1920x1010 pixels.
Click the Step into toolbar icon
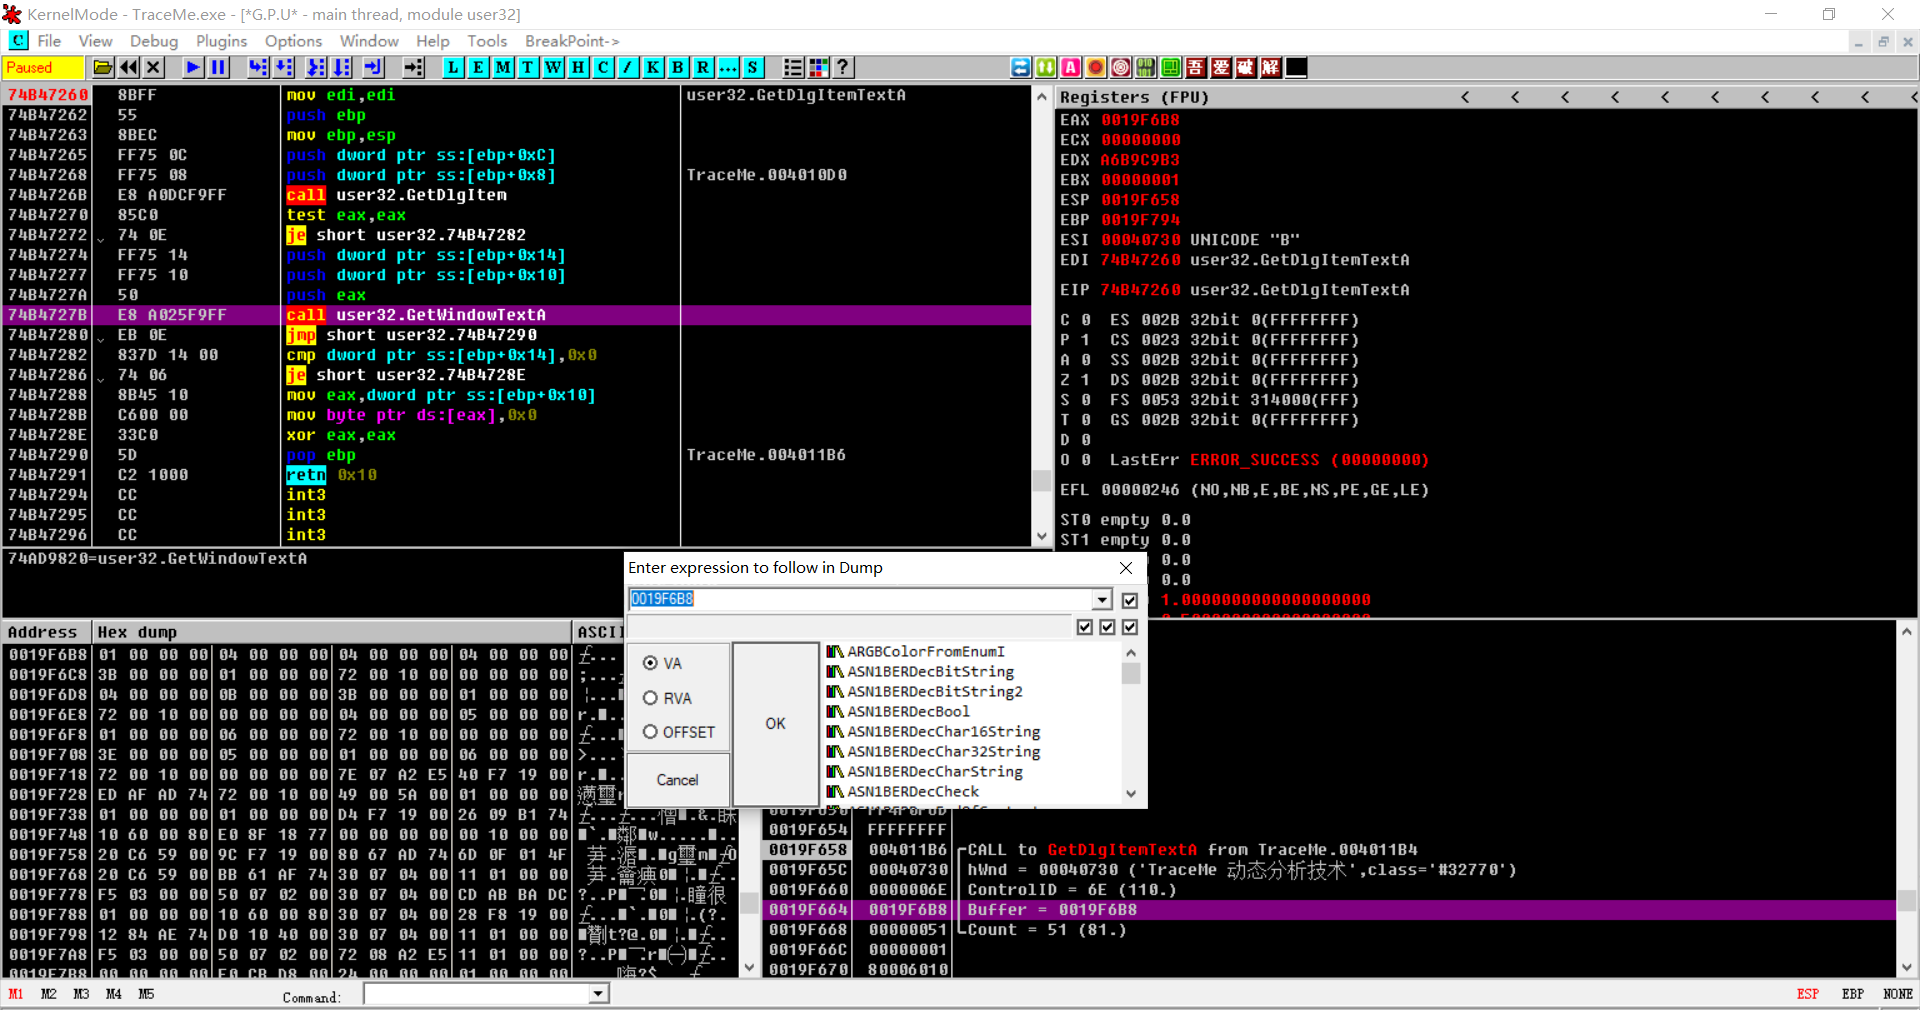pyautogui.click(x=259, y=67)
